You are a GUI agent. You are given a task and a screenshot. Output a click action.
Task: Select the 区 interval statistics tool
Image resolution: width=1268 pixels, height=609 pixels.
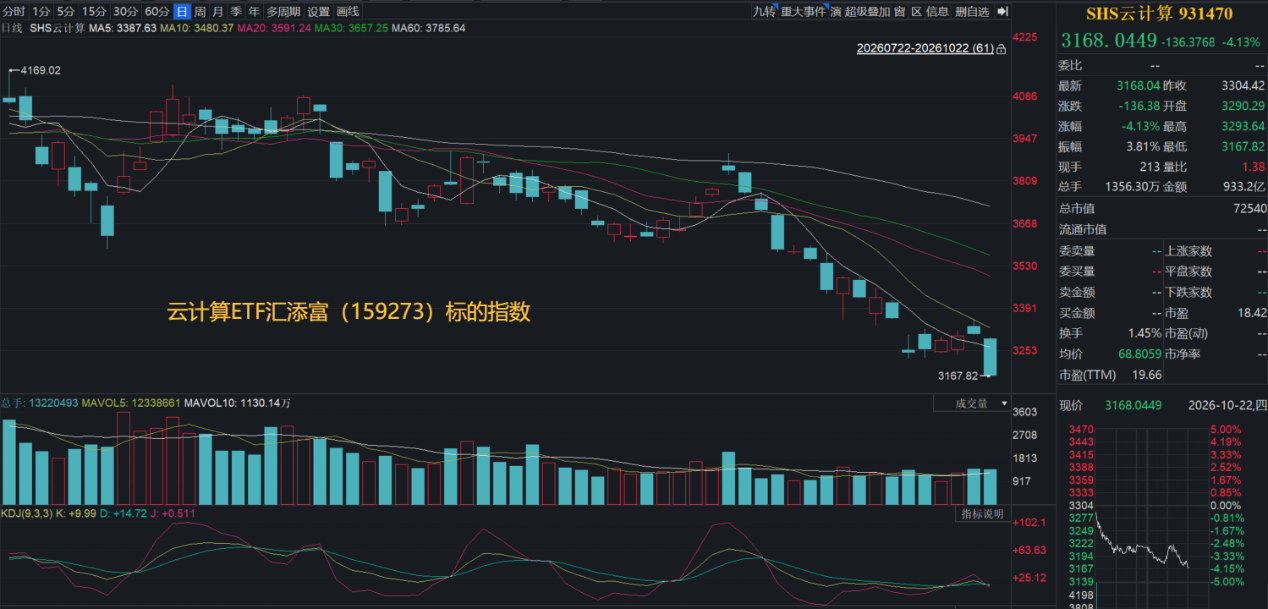point(916,12)
